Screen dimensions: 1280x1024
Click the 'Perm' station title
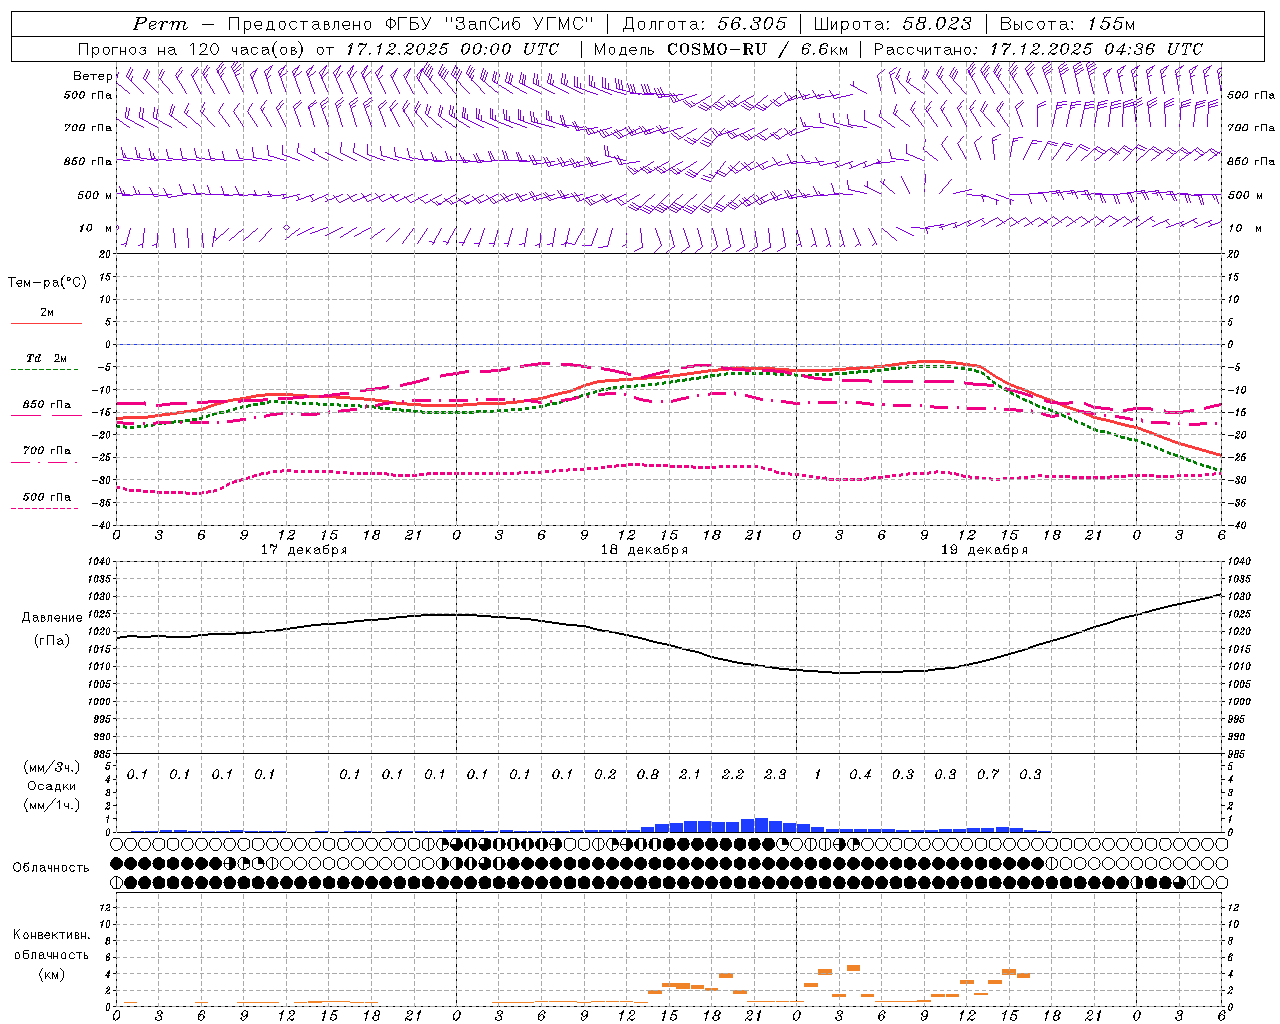pyautogui.click(x=160, y=24)
